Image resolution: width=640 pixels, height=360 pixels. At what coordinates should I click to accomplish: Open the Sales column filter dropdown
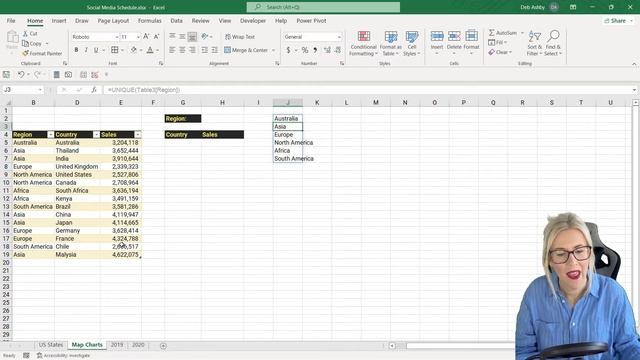pos(138,135)
